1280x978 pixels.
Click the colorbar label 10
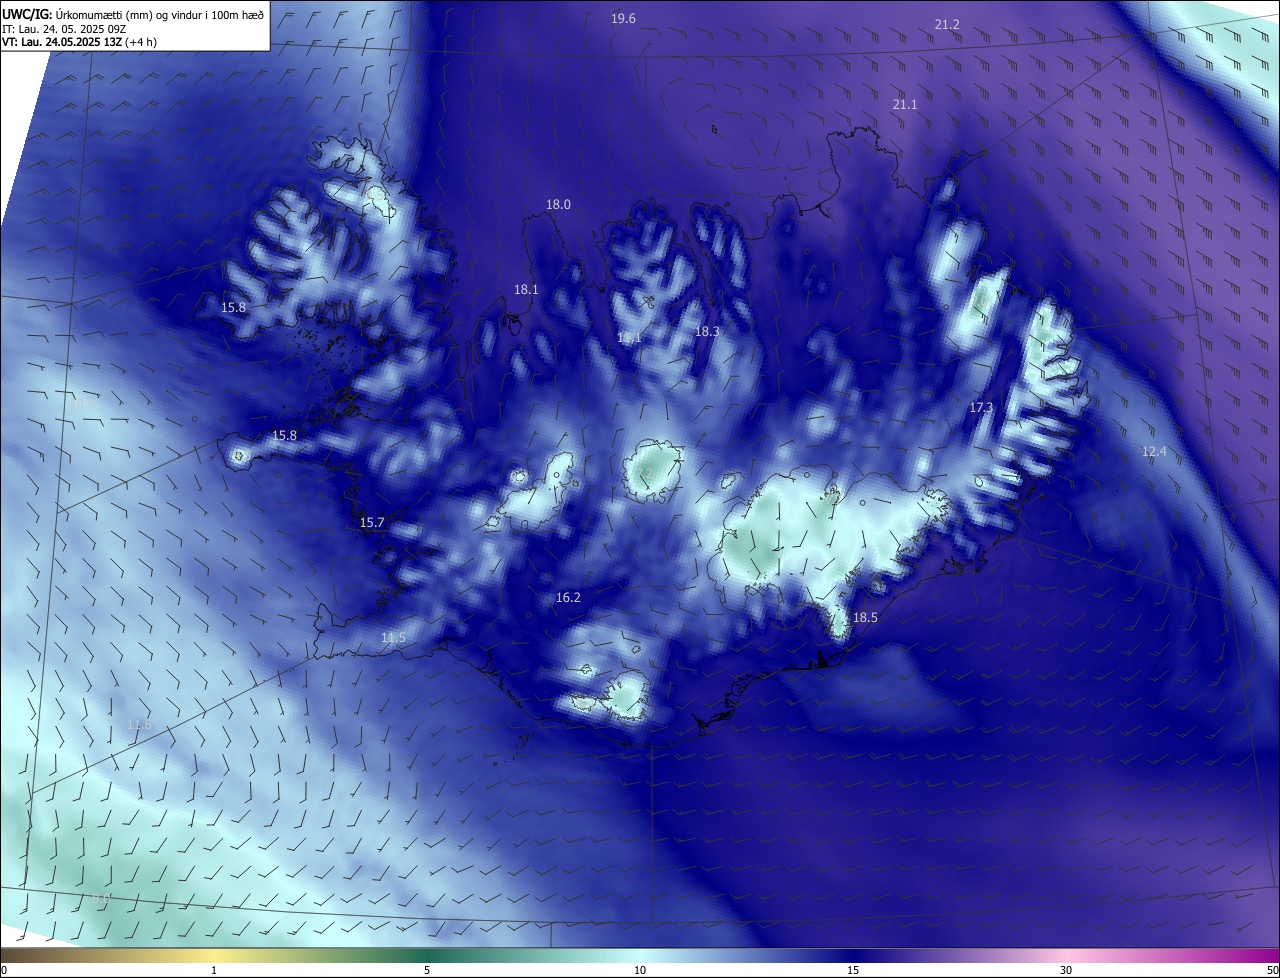(640, 970)
